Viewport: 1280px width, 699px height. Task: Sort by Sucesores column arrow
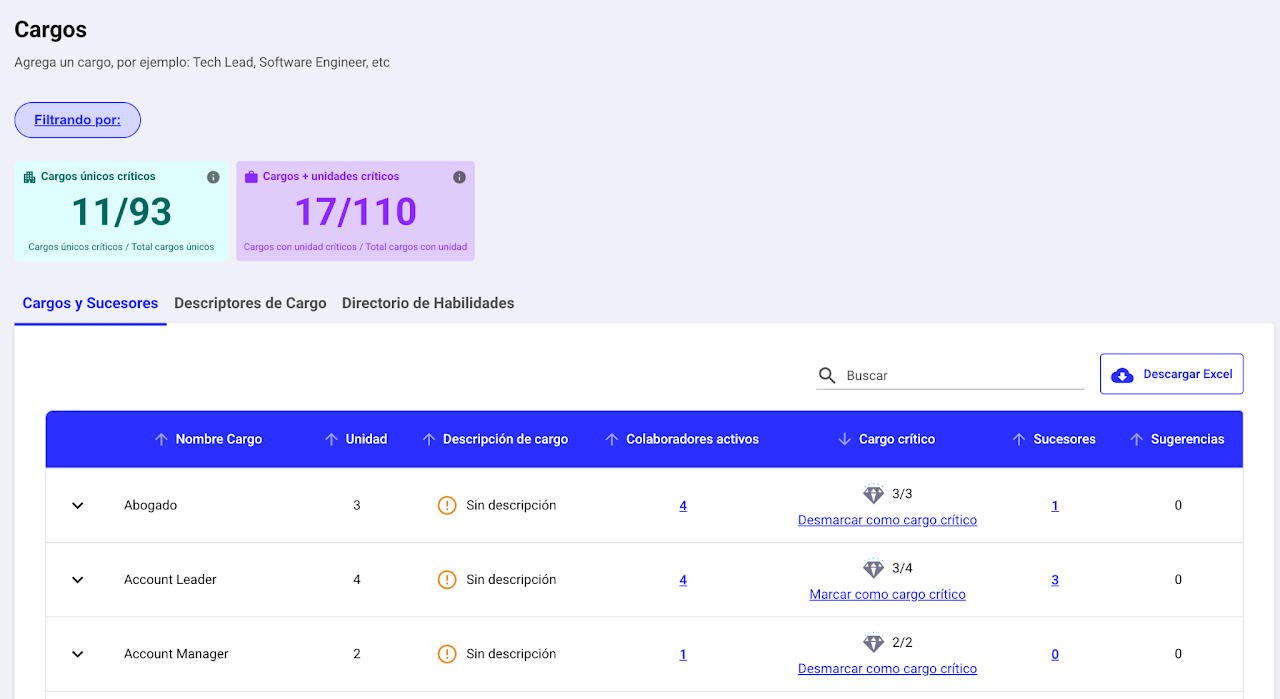pyautogui.click(x=1019, y=439)
